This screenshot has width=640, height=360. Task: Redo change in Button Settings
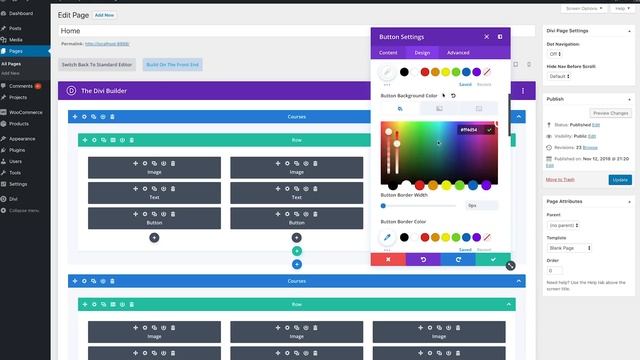point(458,260)
